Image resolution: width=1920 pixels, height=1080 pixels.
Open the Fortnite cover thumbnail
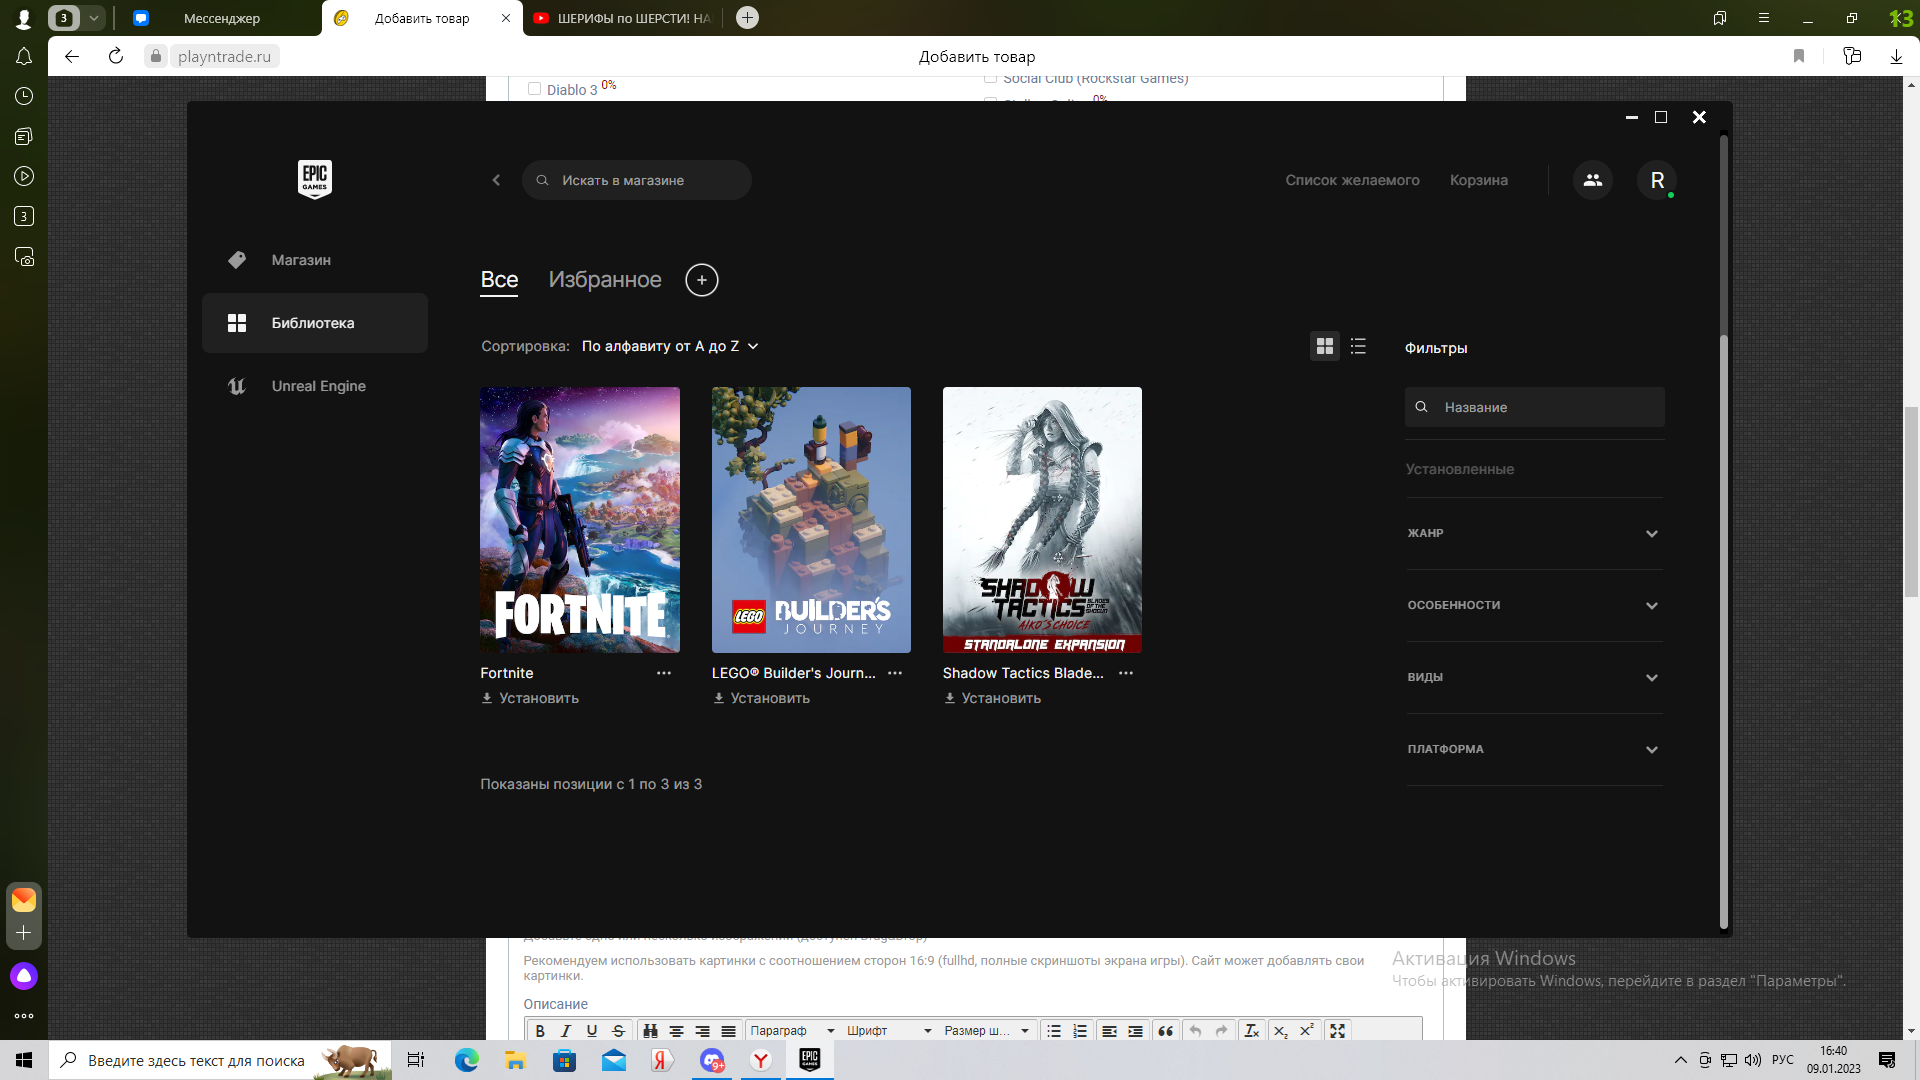click(580, 520)
